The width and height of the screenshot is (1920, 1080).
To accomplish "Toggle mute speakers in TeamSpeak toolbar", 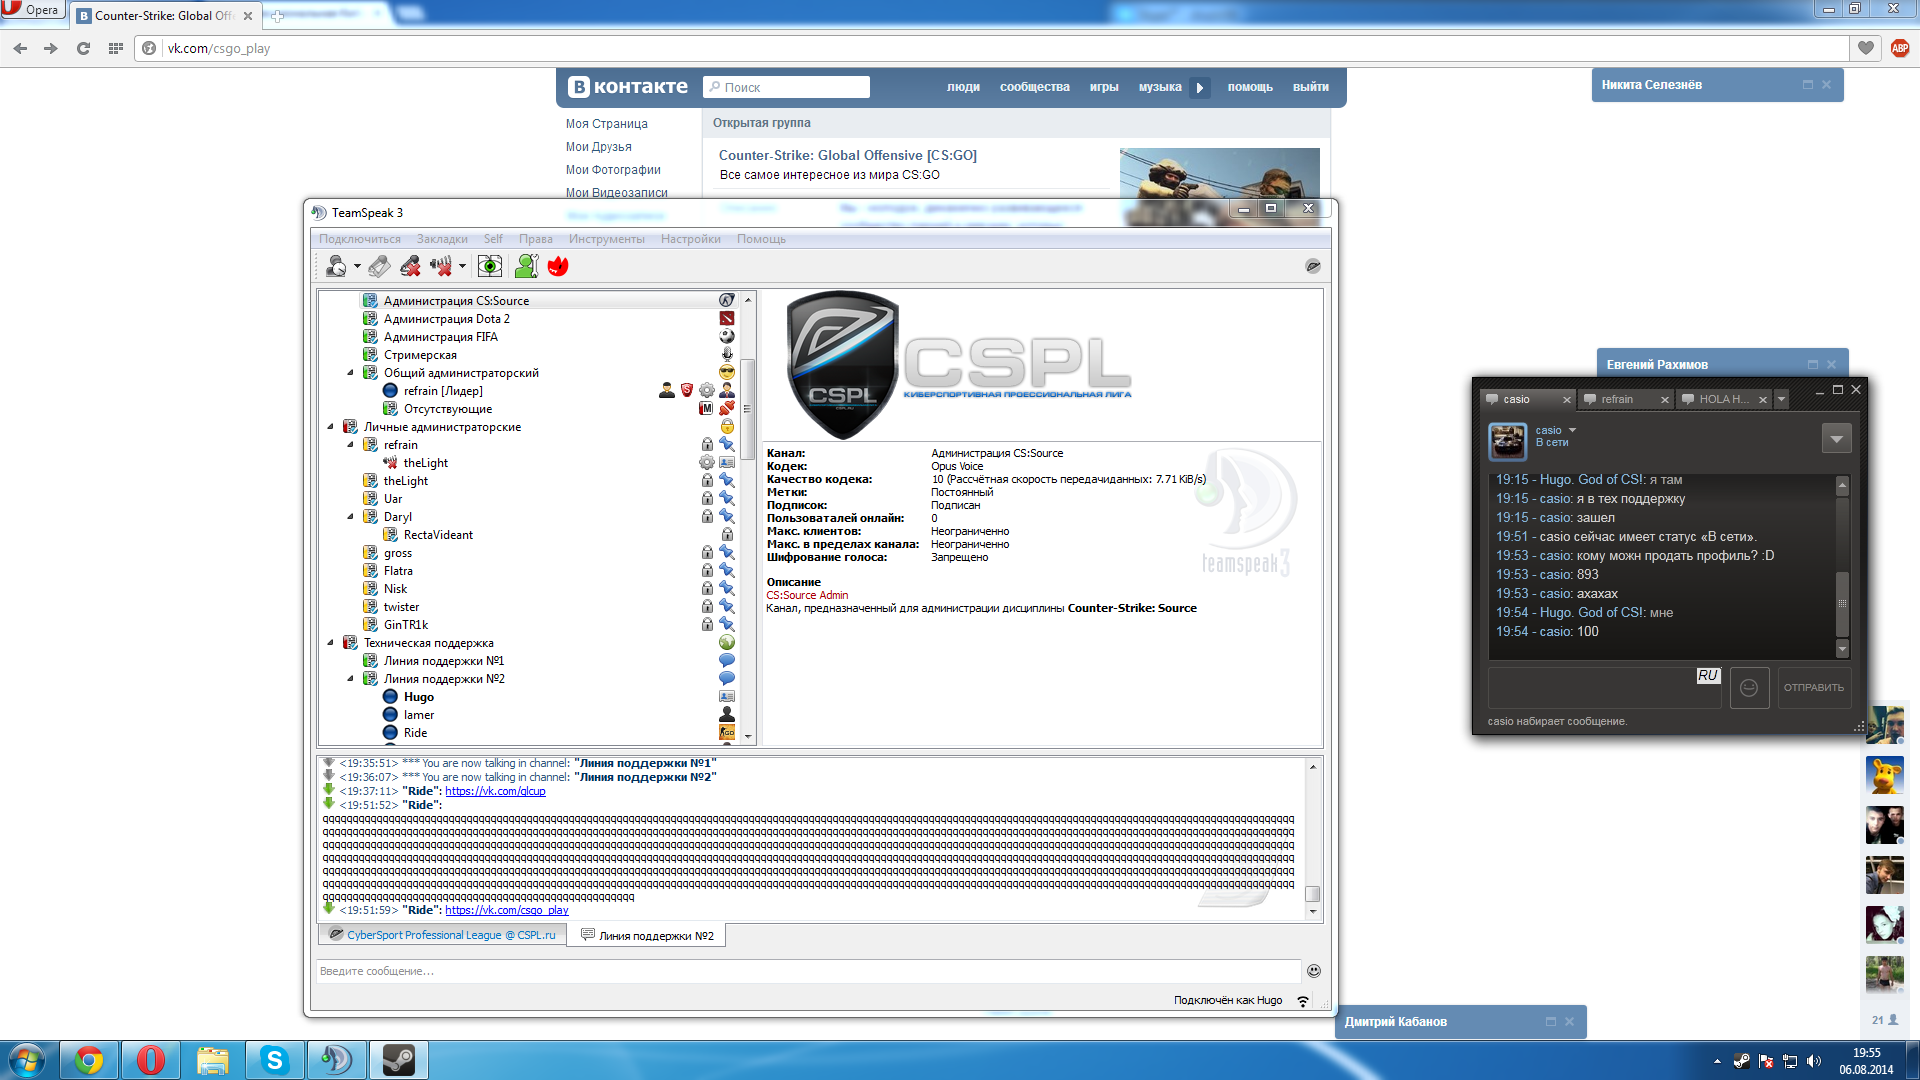I will pos(441,266).
